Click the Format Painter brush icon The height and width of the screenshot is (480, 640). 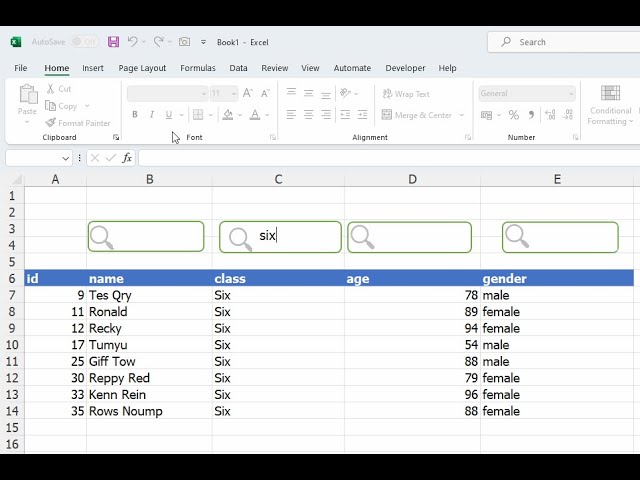click(50, 123)
